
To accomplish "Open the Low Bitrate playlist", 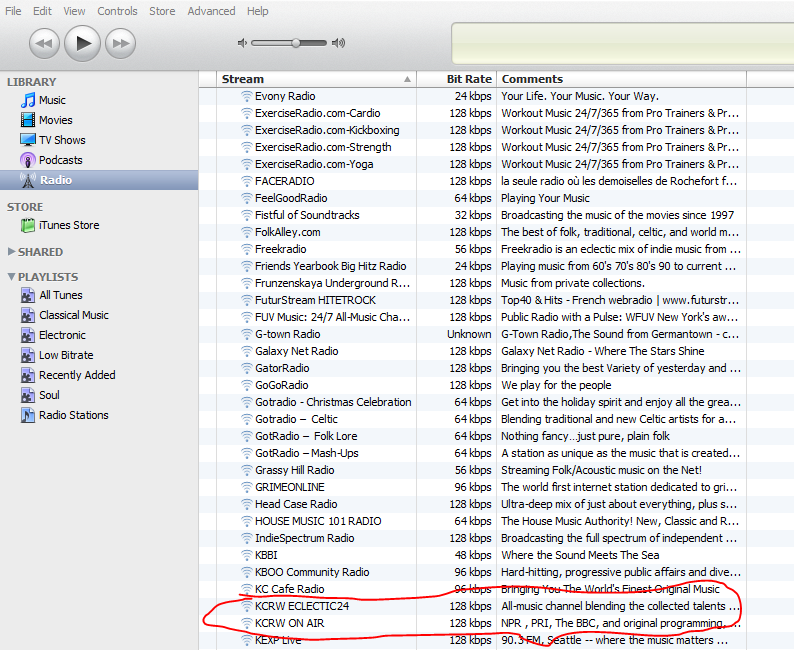I will (x=66, y=355).
